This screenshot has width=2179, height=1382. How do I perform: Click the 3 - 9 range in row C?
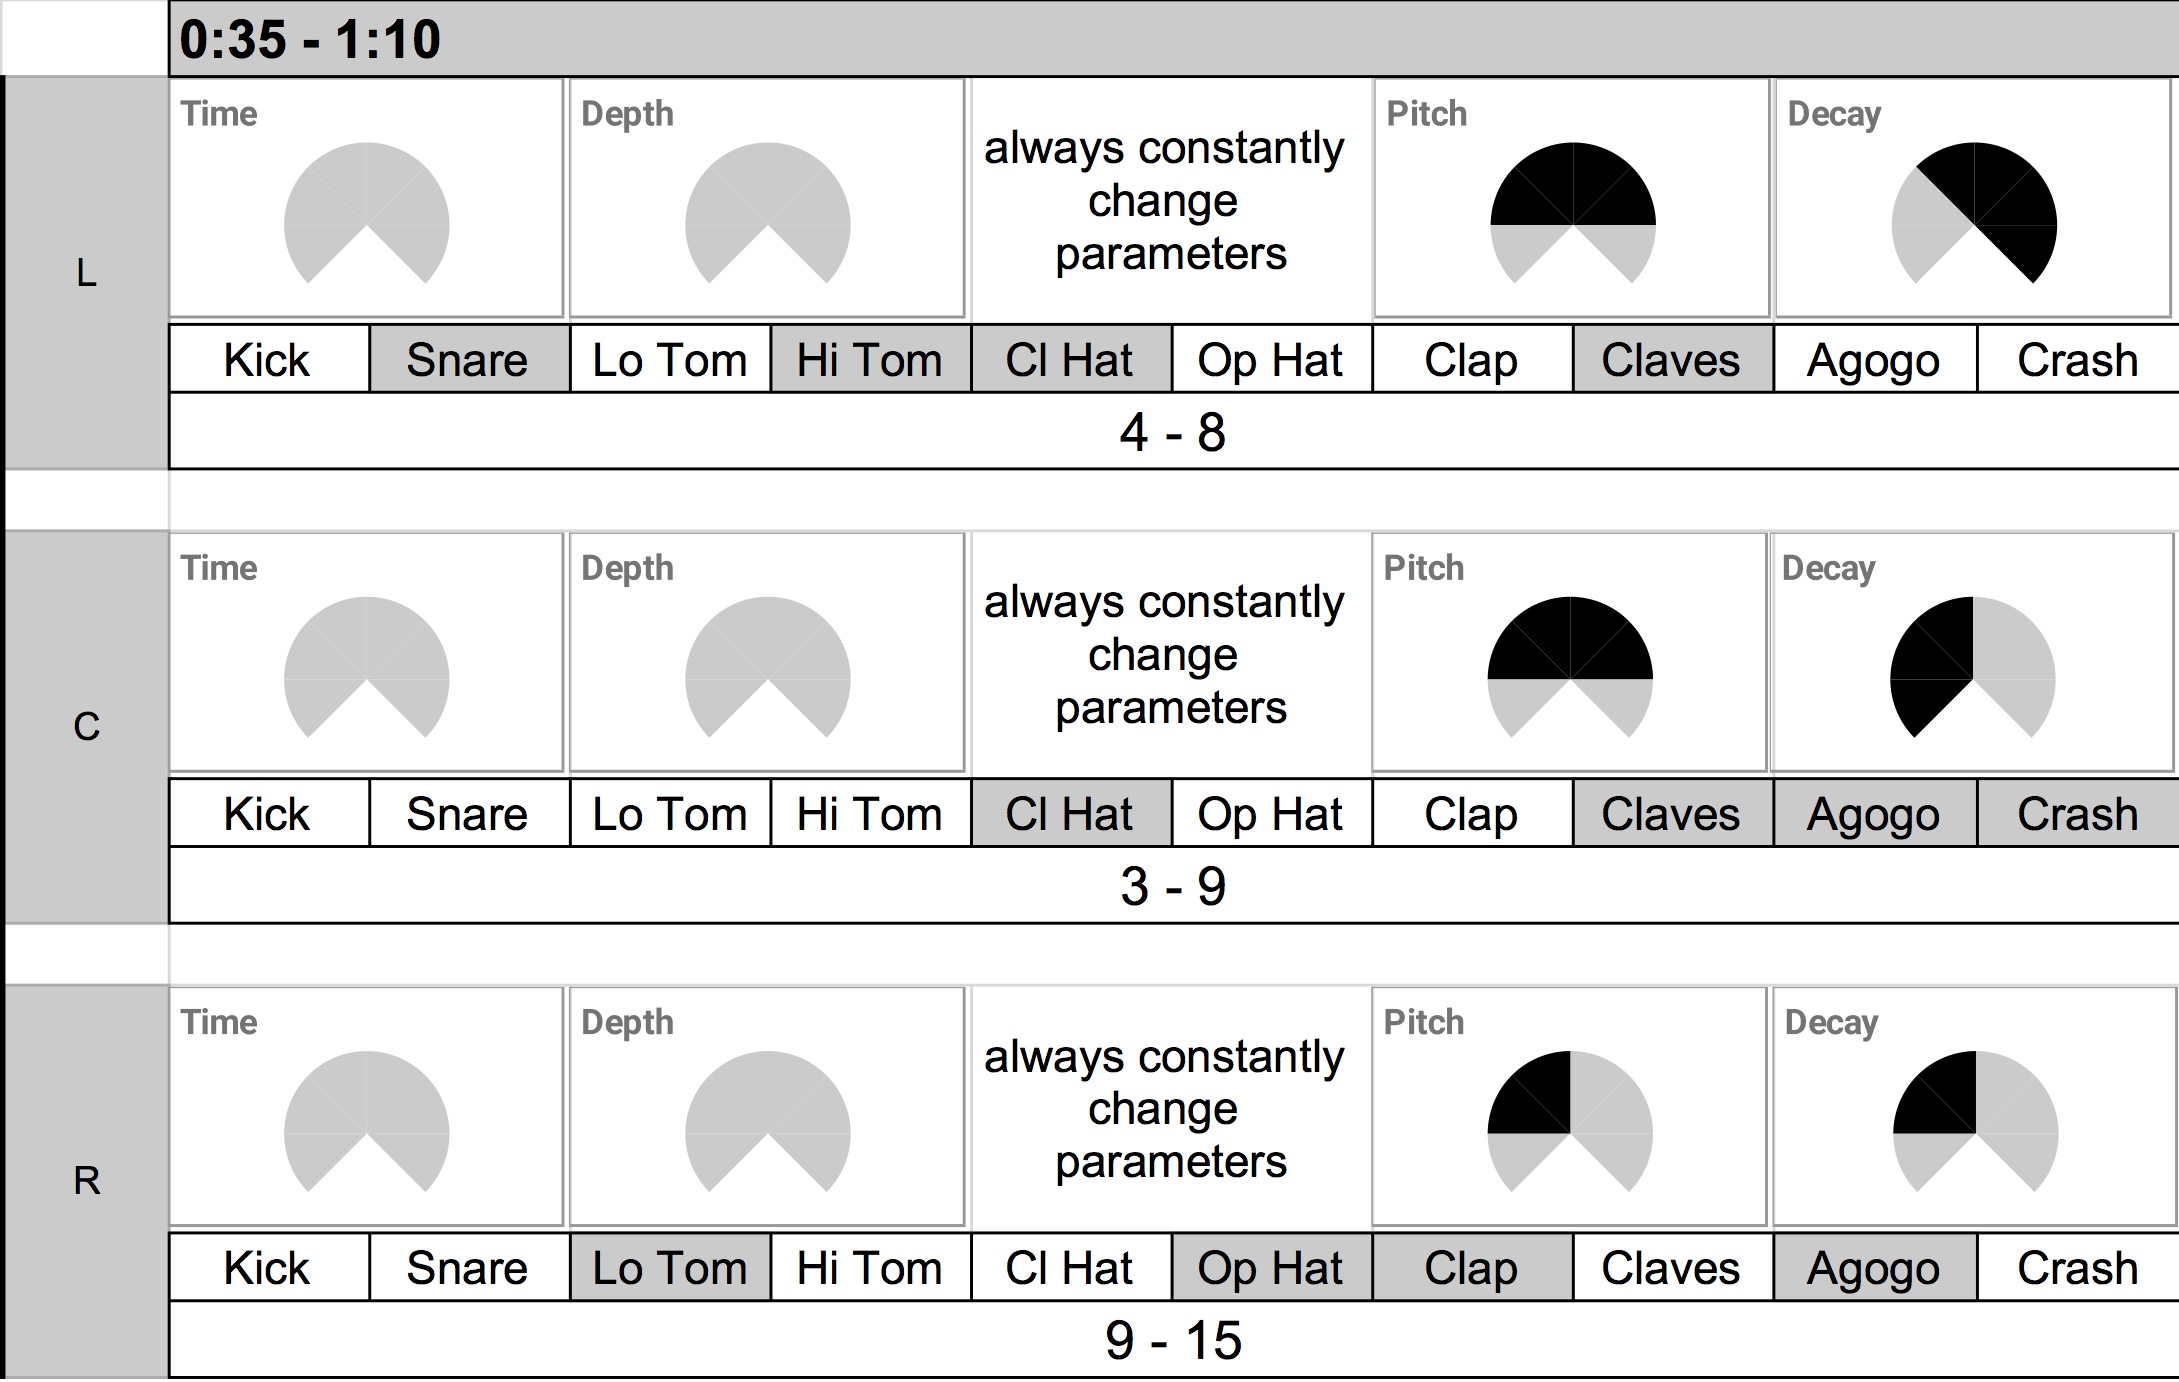pos(1172,886)
